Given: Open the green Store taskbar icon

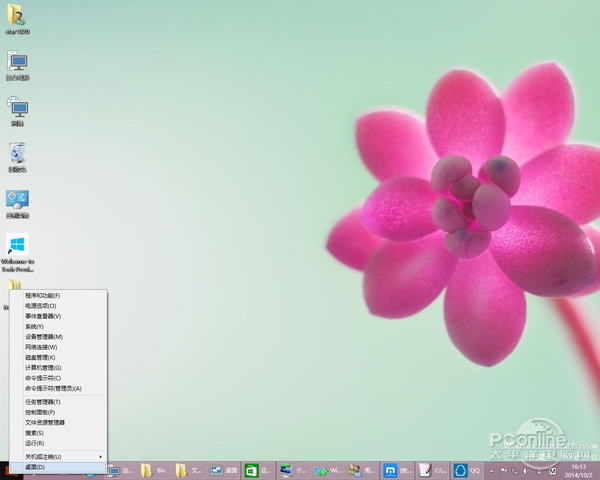Looking at the screenshot, I should (x=252, y=470).
